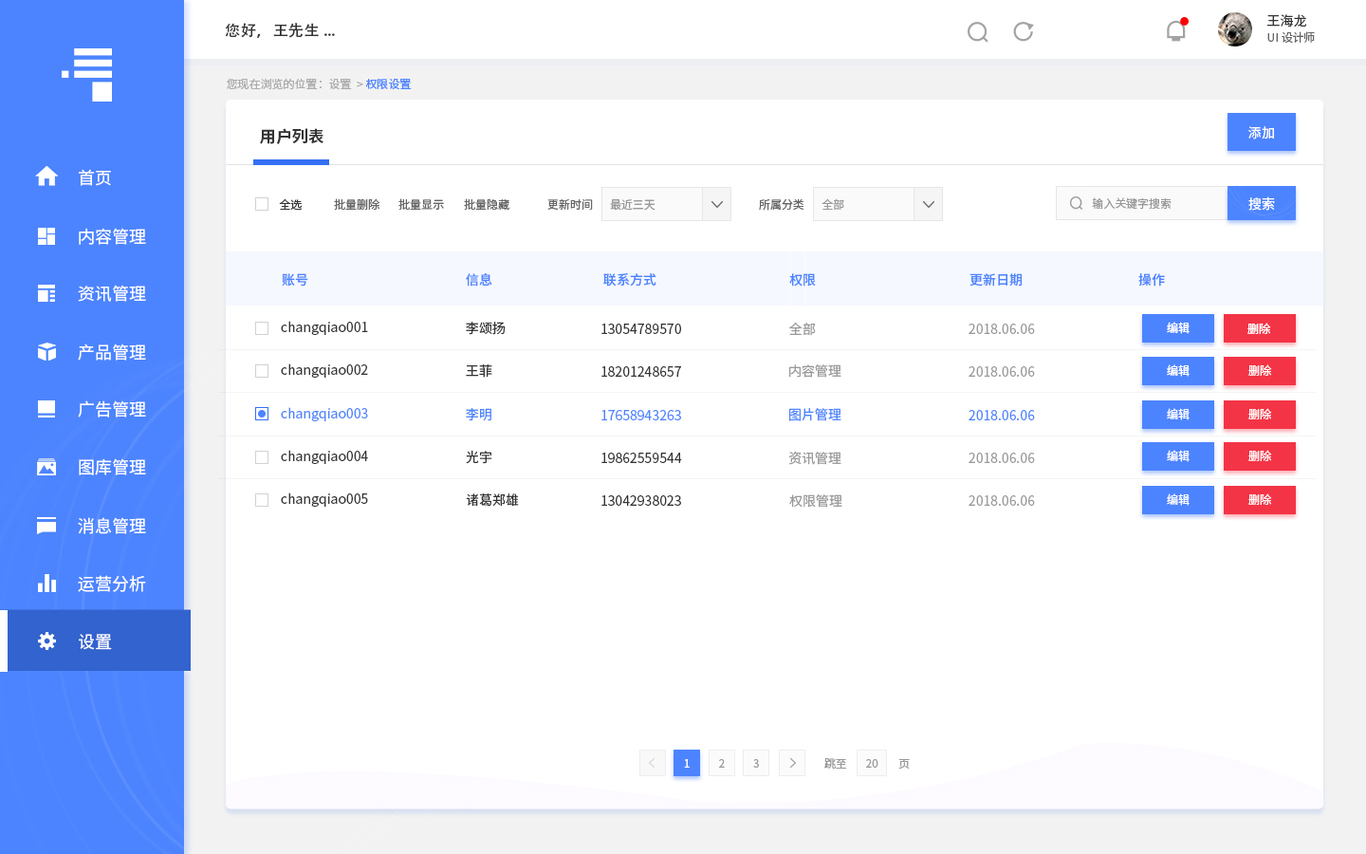Check the changqiao001 row checkbox
1366x854 pixels.
(x=262, y=328)
